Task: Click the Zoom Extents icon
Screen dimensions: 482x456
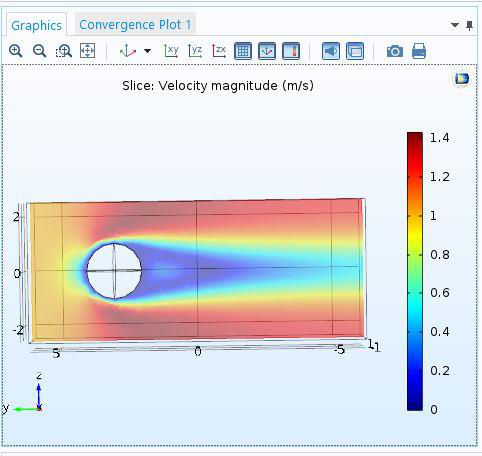Action: point(87,51)
